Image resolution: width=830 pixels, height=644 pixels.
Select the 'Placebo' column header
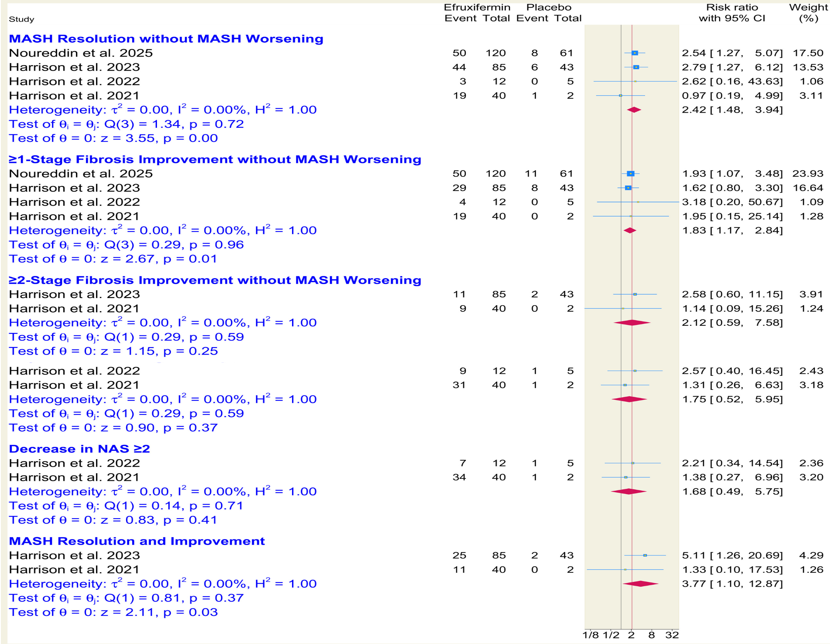pyautogui.click(x=548, y=7)
